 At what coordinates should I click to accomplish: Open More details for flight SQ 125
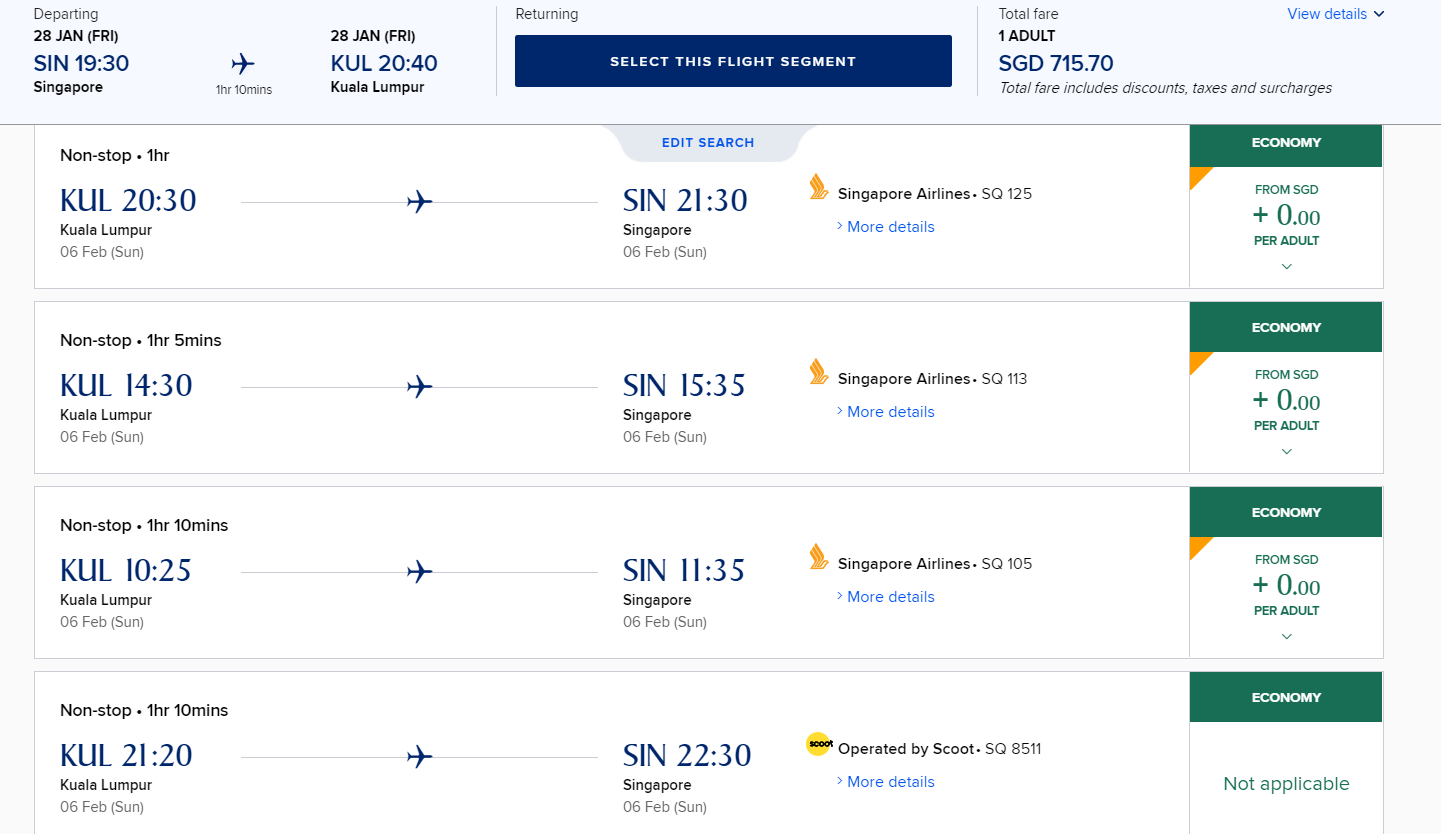(x=890, y=227)
